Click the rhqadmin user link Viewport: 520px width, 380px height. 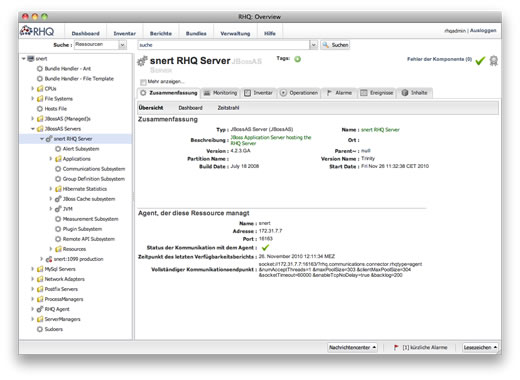click(455, 30)
